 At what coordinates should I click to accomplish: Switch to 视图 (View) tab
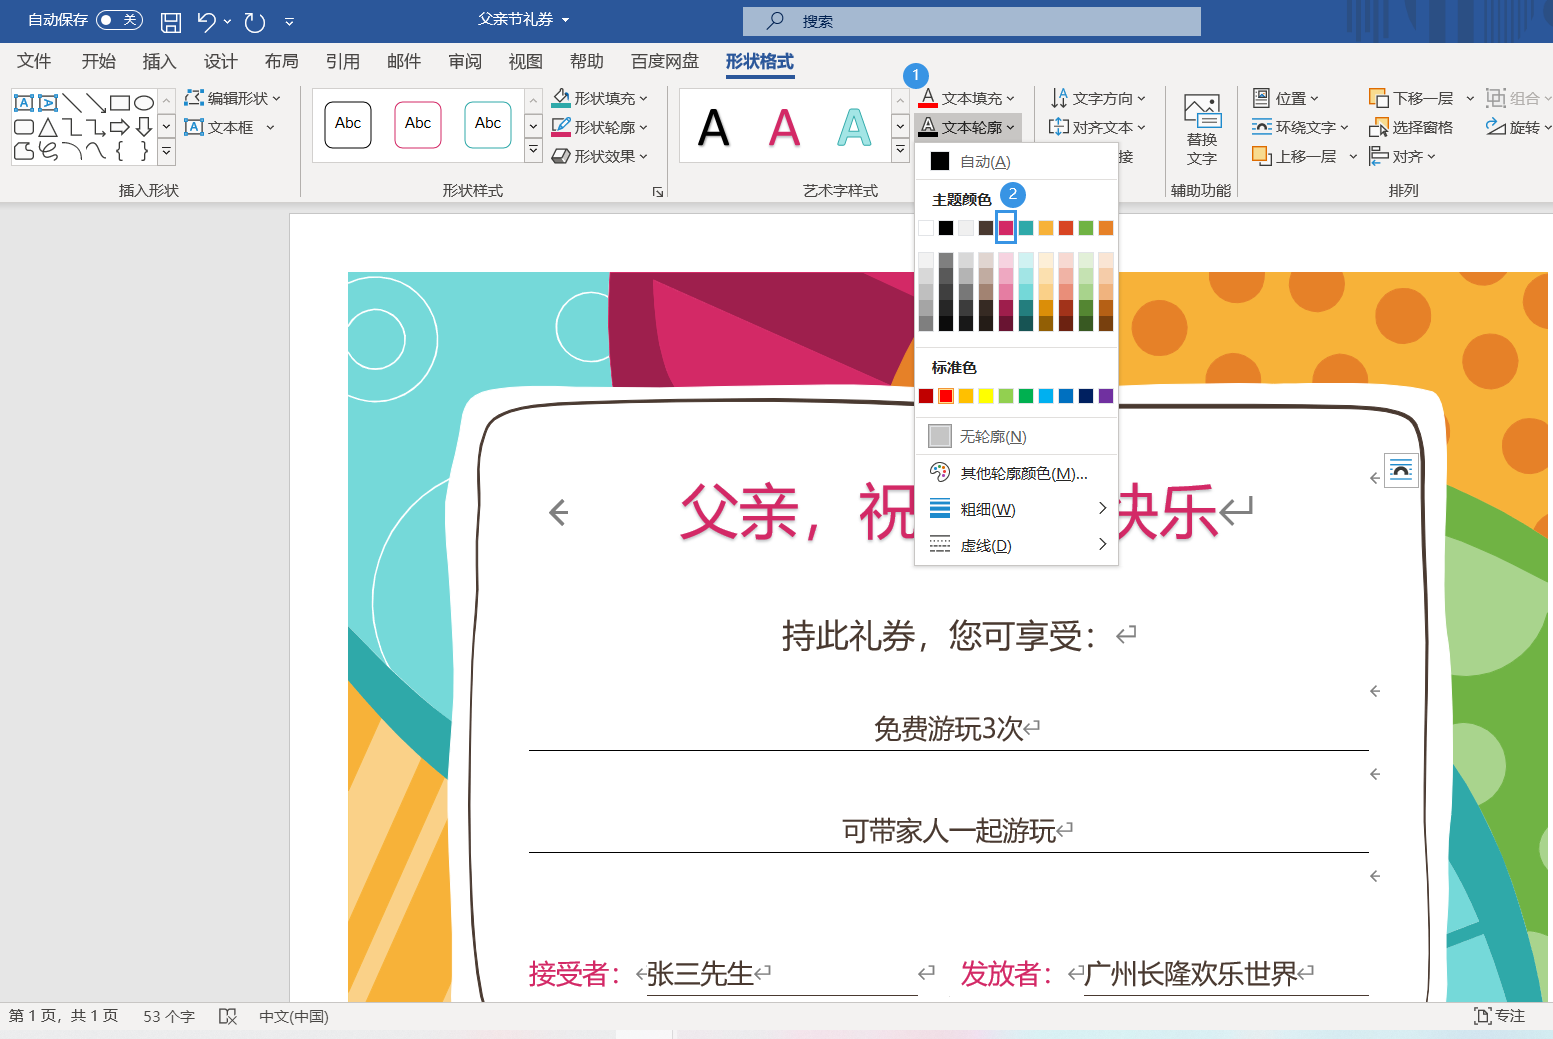tap(526, 61)
